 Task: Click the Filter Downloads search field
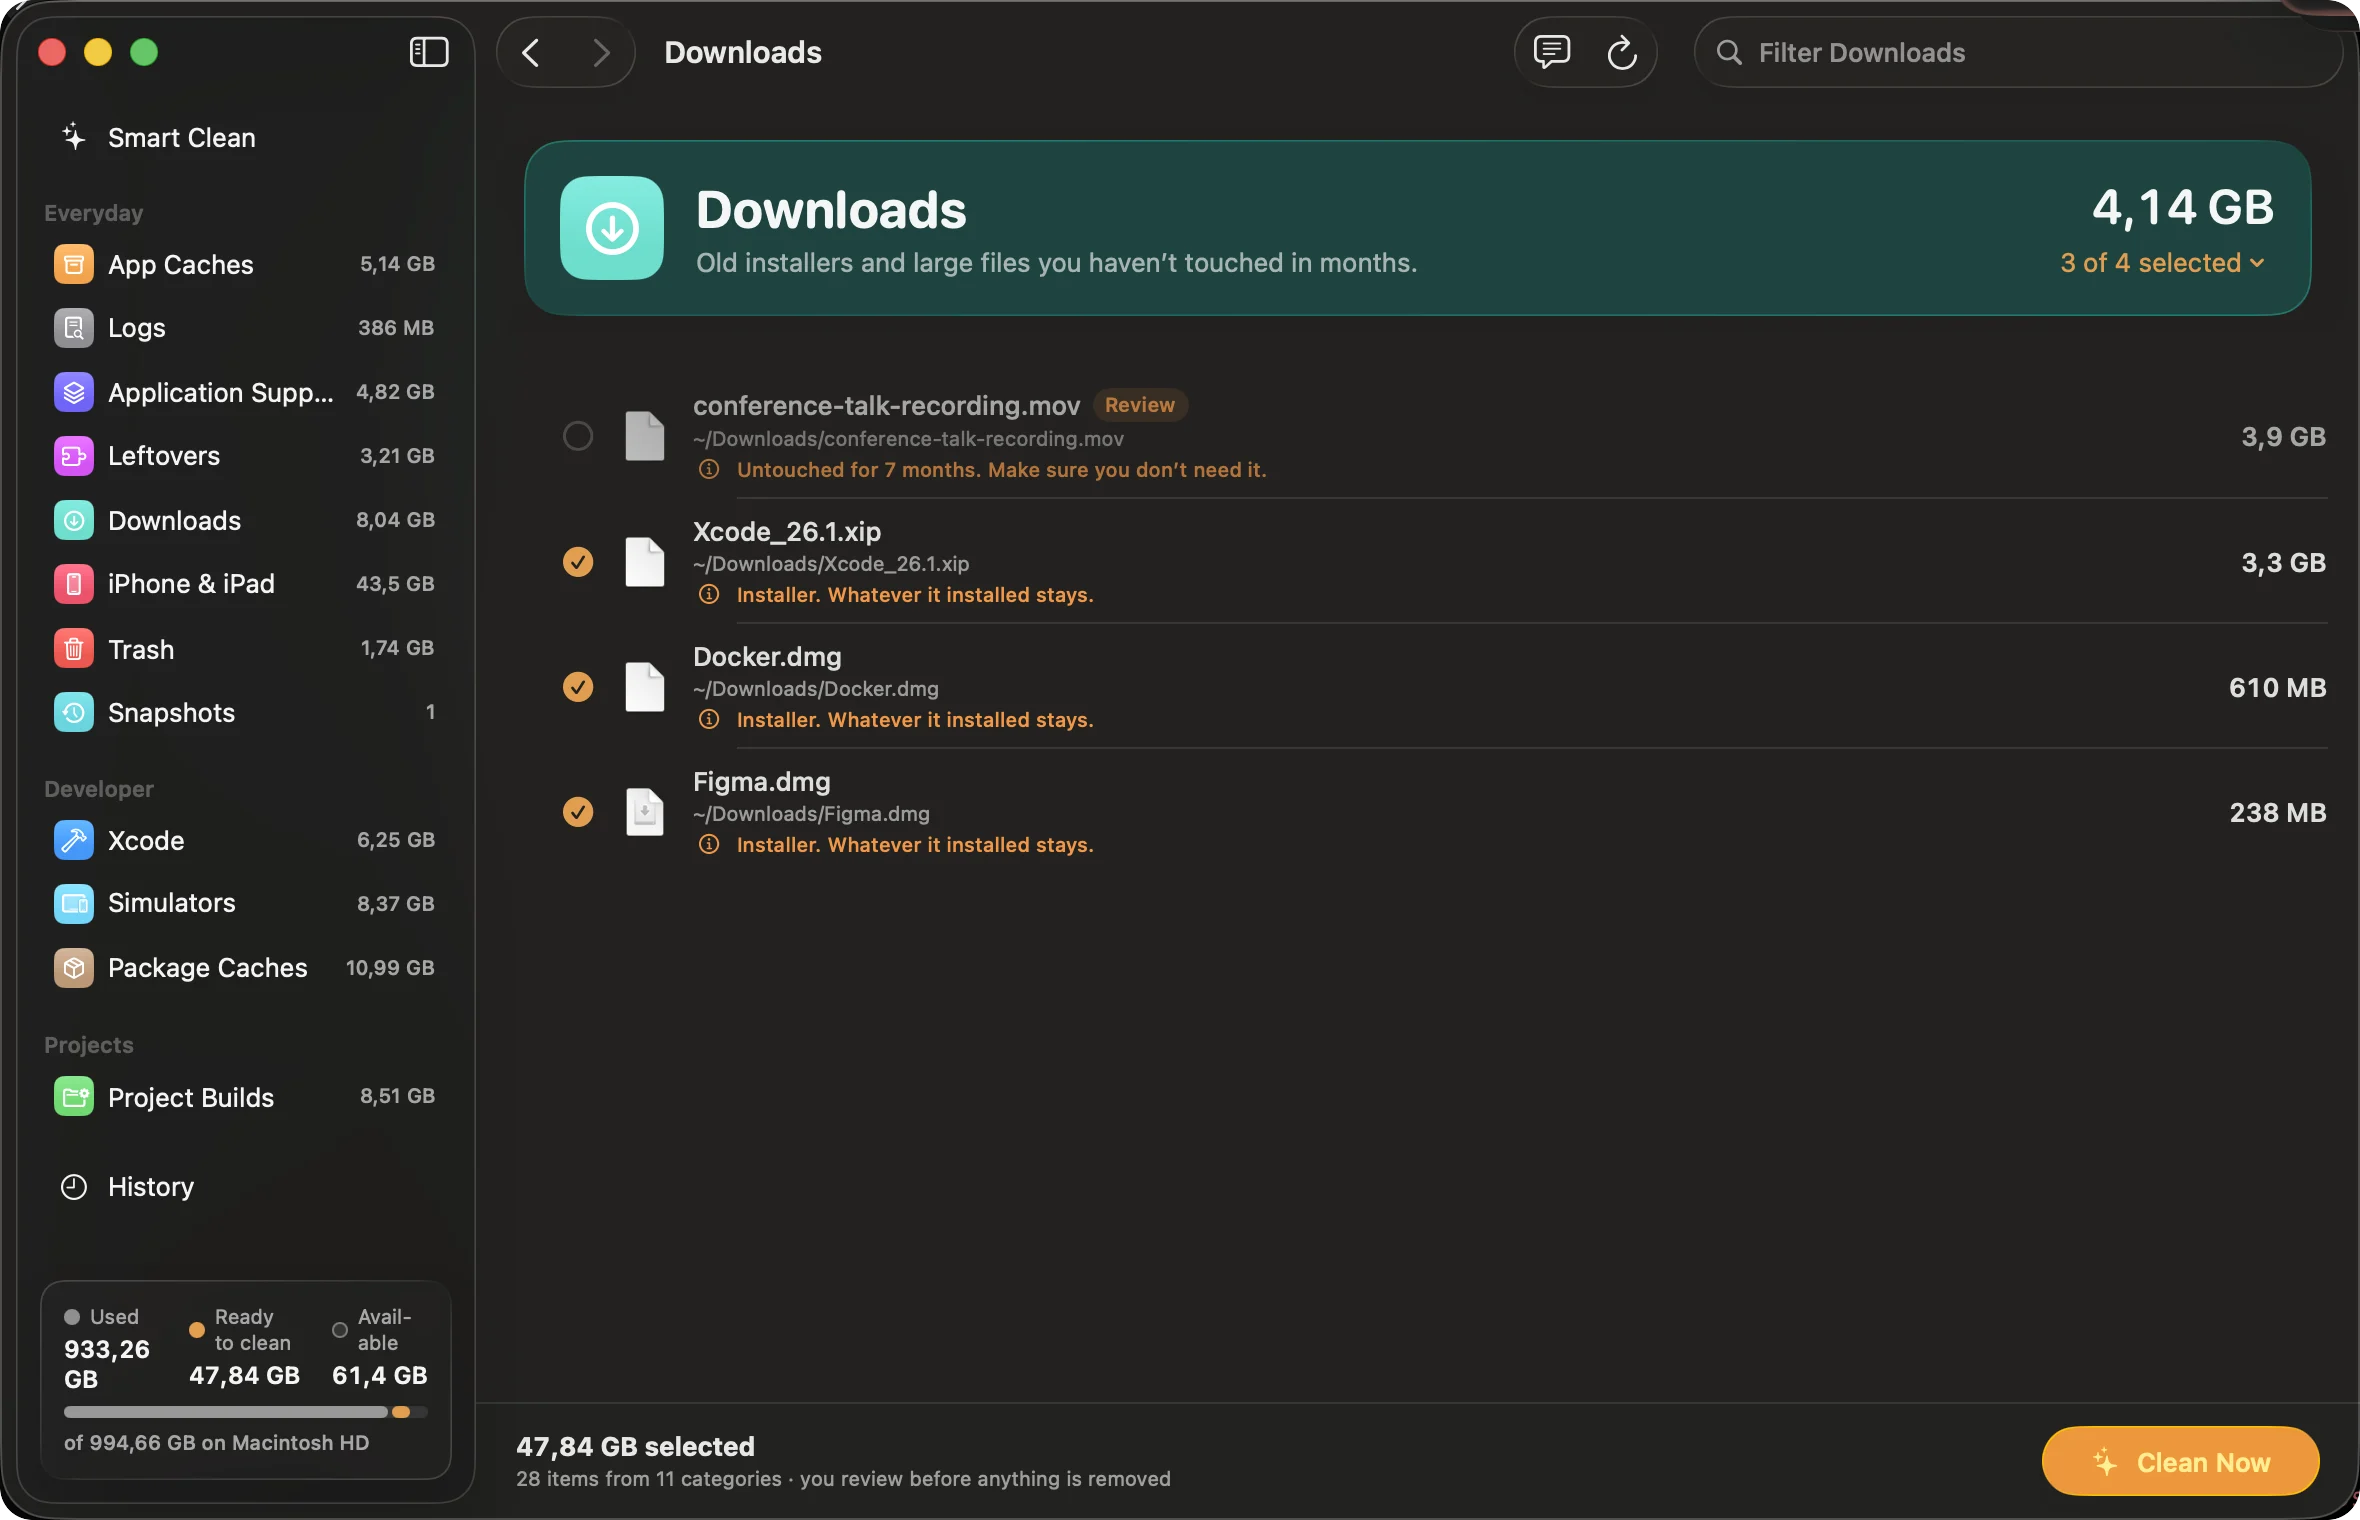2018,52
